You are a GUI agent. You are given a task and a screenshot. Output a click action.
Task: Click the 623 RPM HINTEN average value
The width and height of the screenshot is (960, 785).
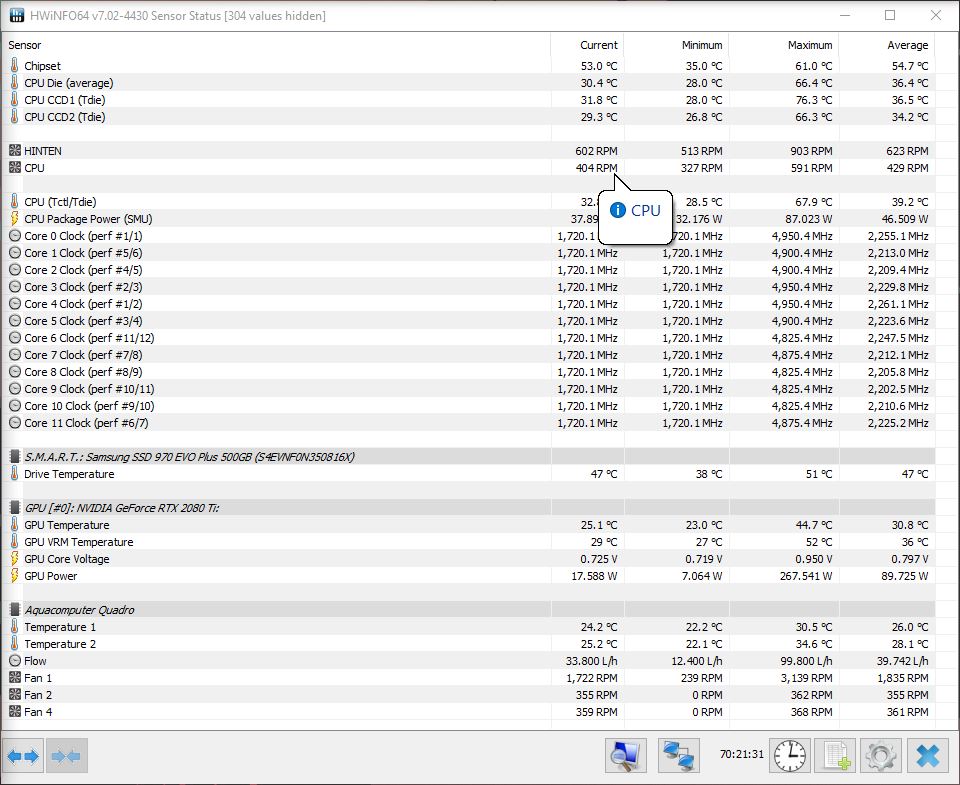pos(907,151)
